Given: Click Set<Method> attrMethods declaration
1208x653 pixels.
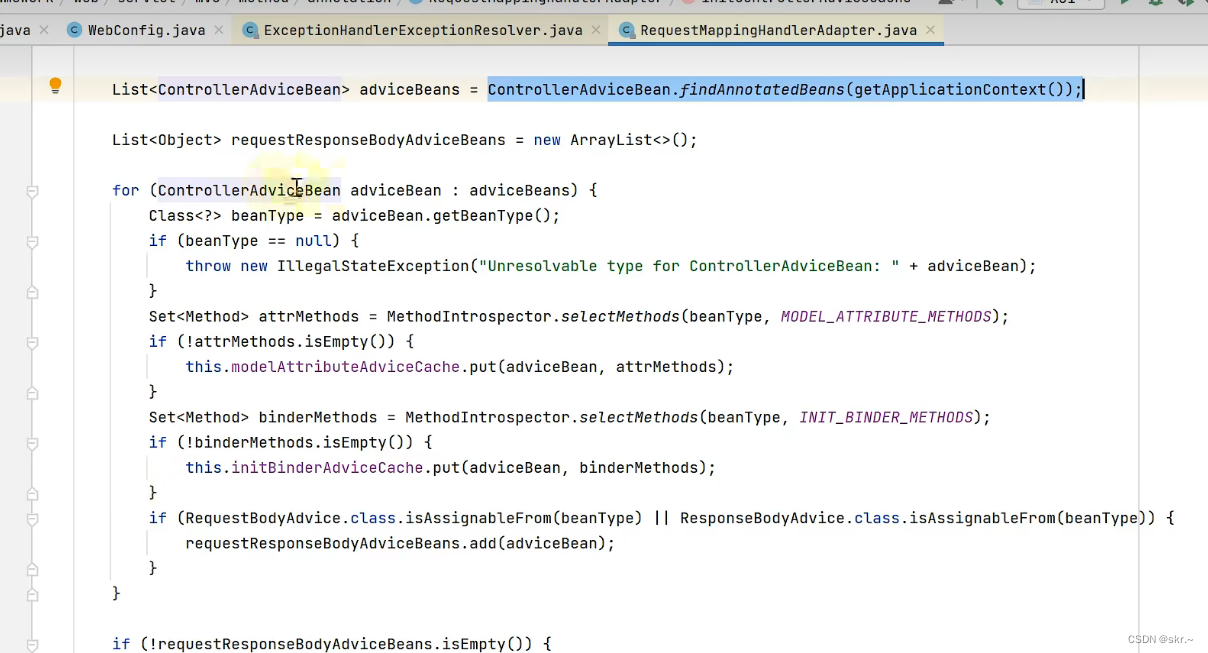Looking at the screenshot, I should coord(254,317).
